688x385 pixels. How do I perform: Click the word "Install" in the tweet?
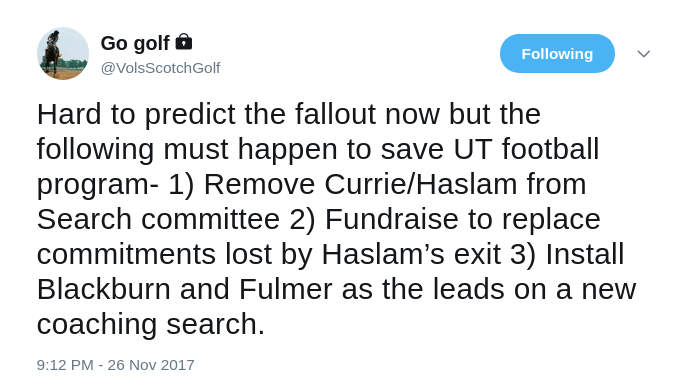click(584, 254)
